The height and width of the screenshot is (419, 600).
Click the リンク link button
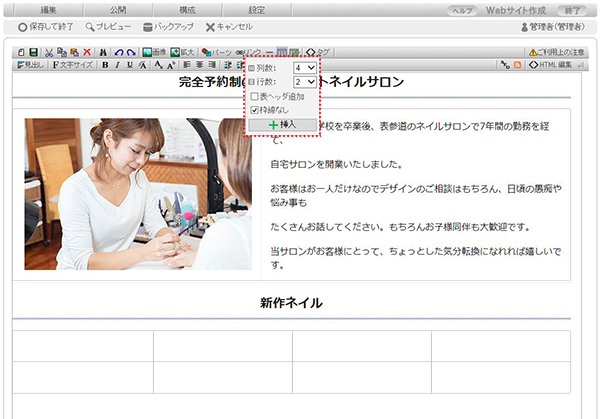point(248,52)
